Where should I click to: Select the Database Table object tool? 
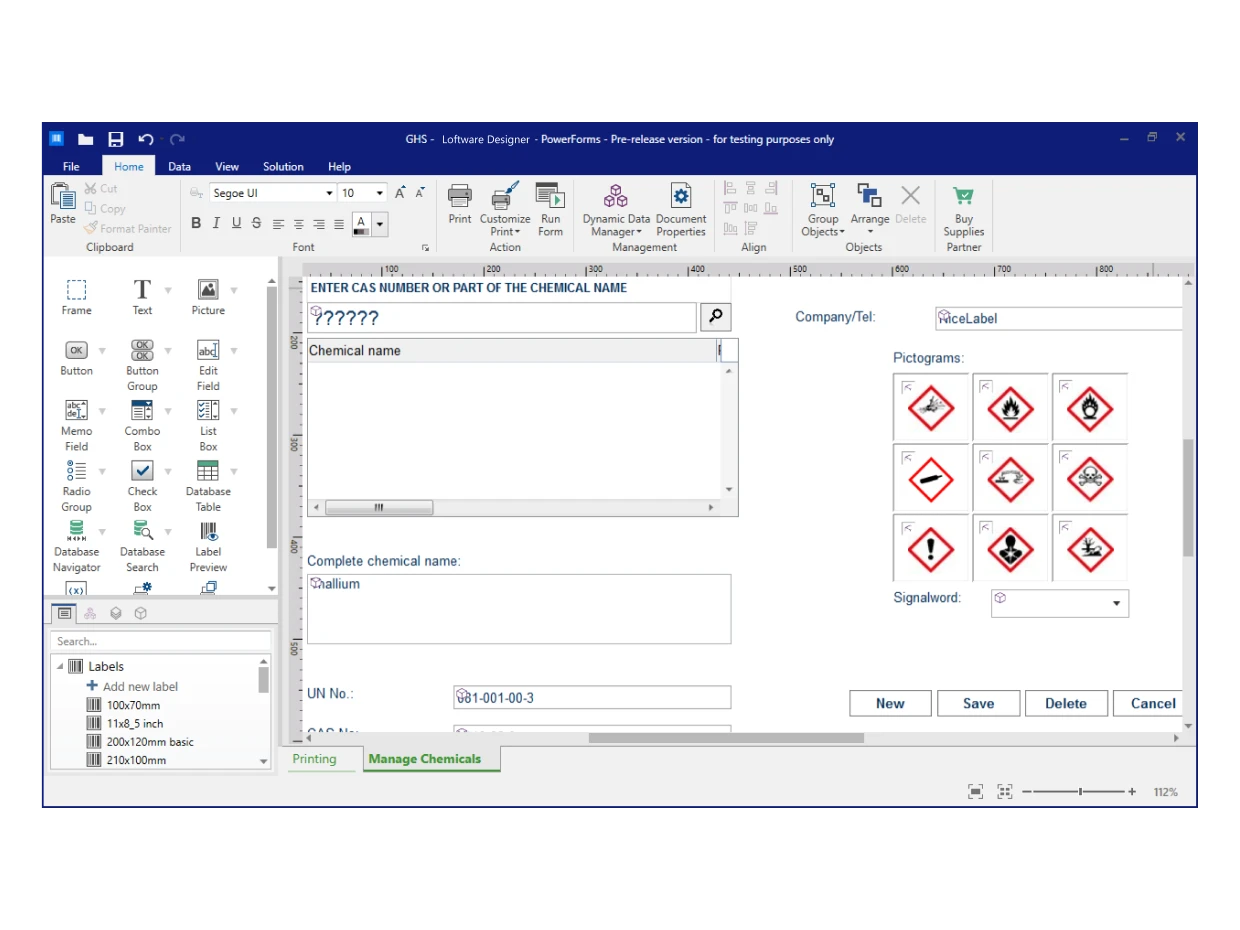(208, 472)
